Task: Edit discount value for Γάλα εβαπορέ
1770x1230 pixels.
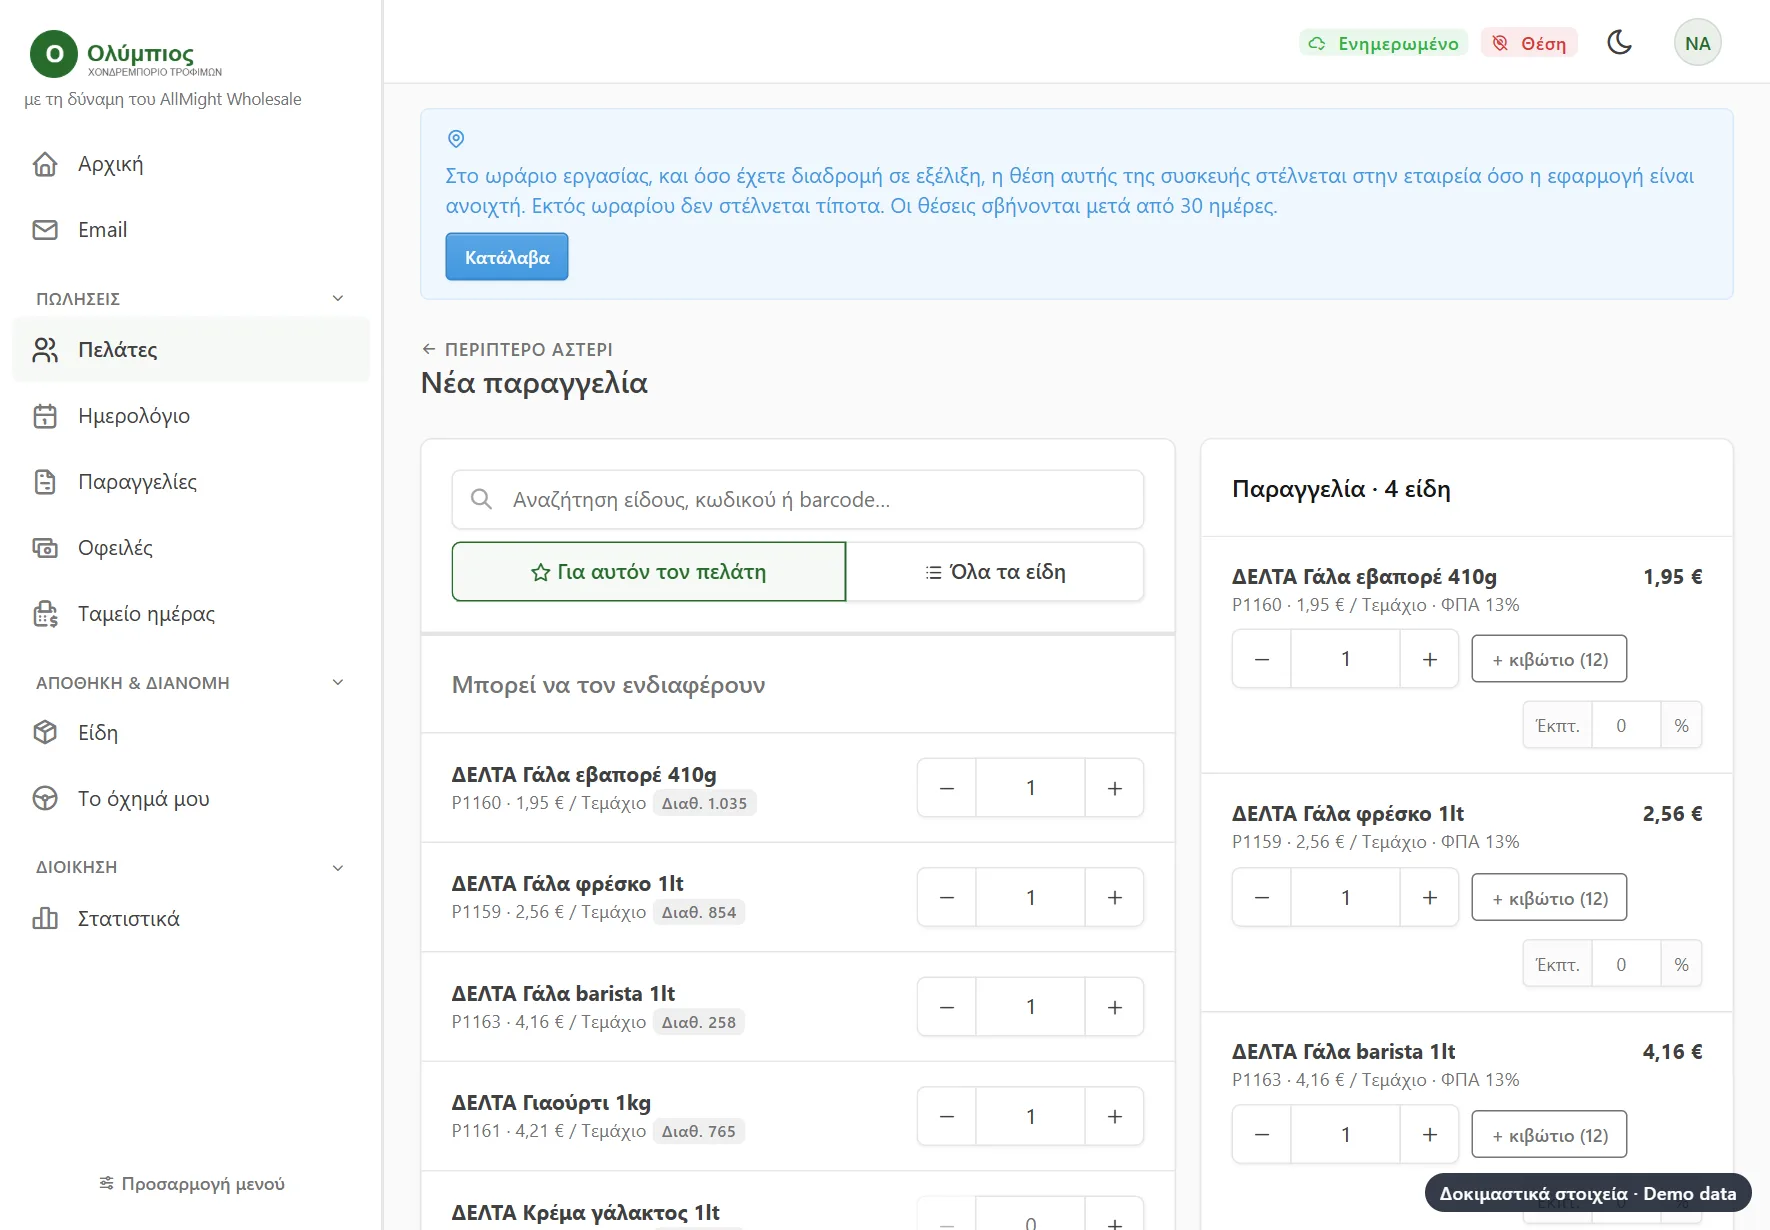Action: pyautogui.click(x=1626, y=725)
